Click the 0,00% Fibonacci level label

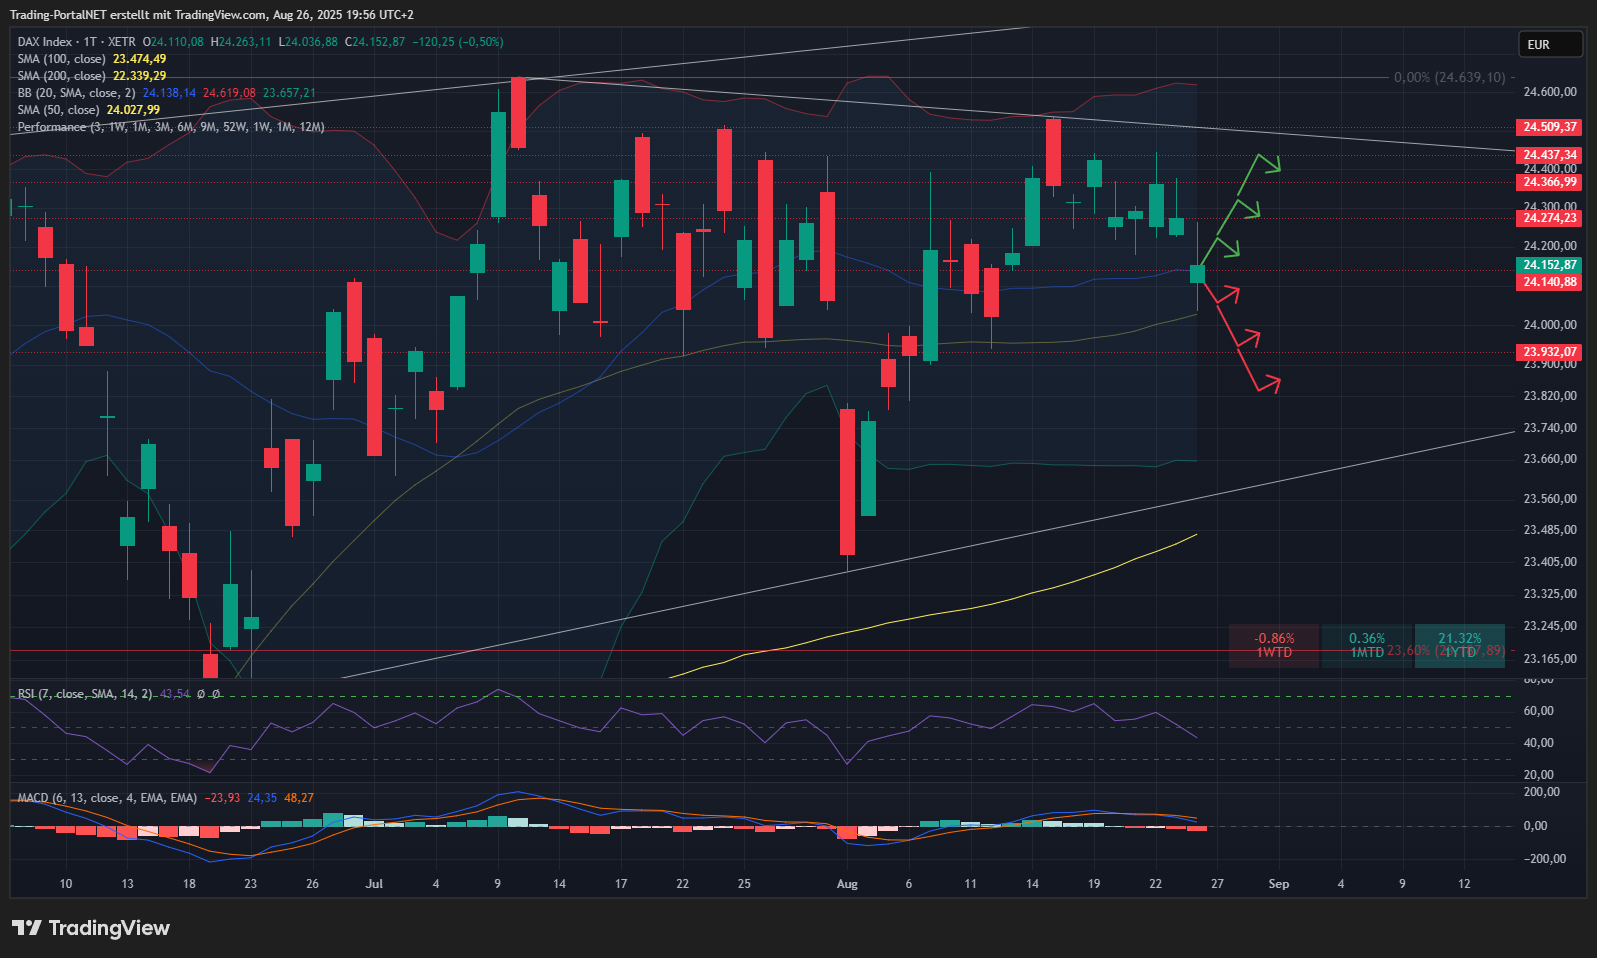(x=1449, y=77)
